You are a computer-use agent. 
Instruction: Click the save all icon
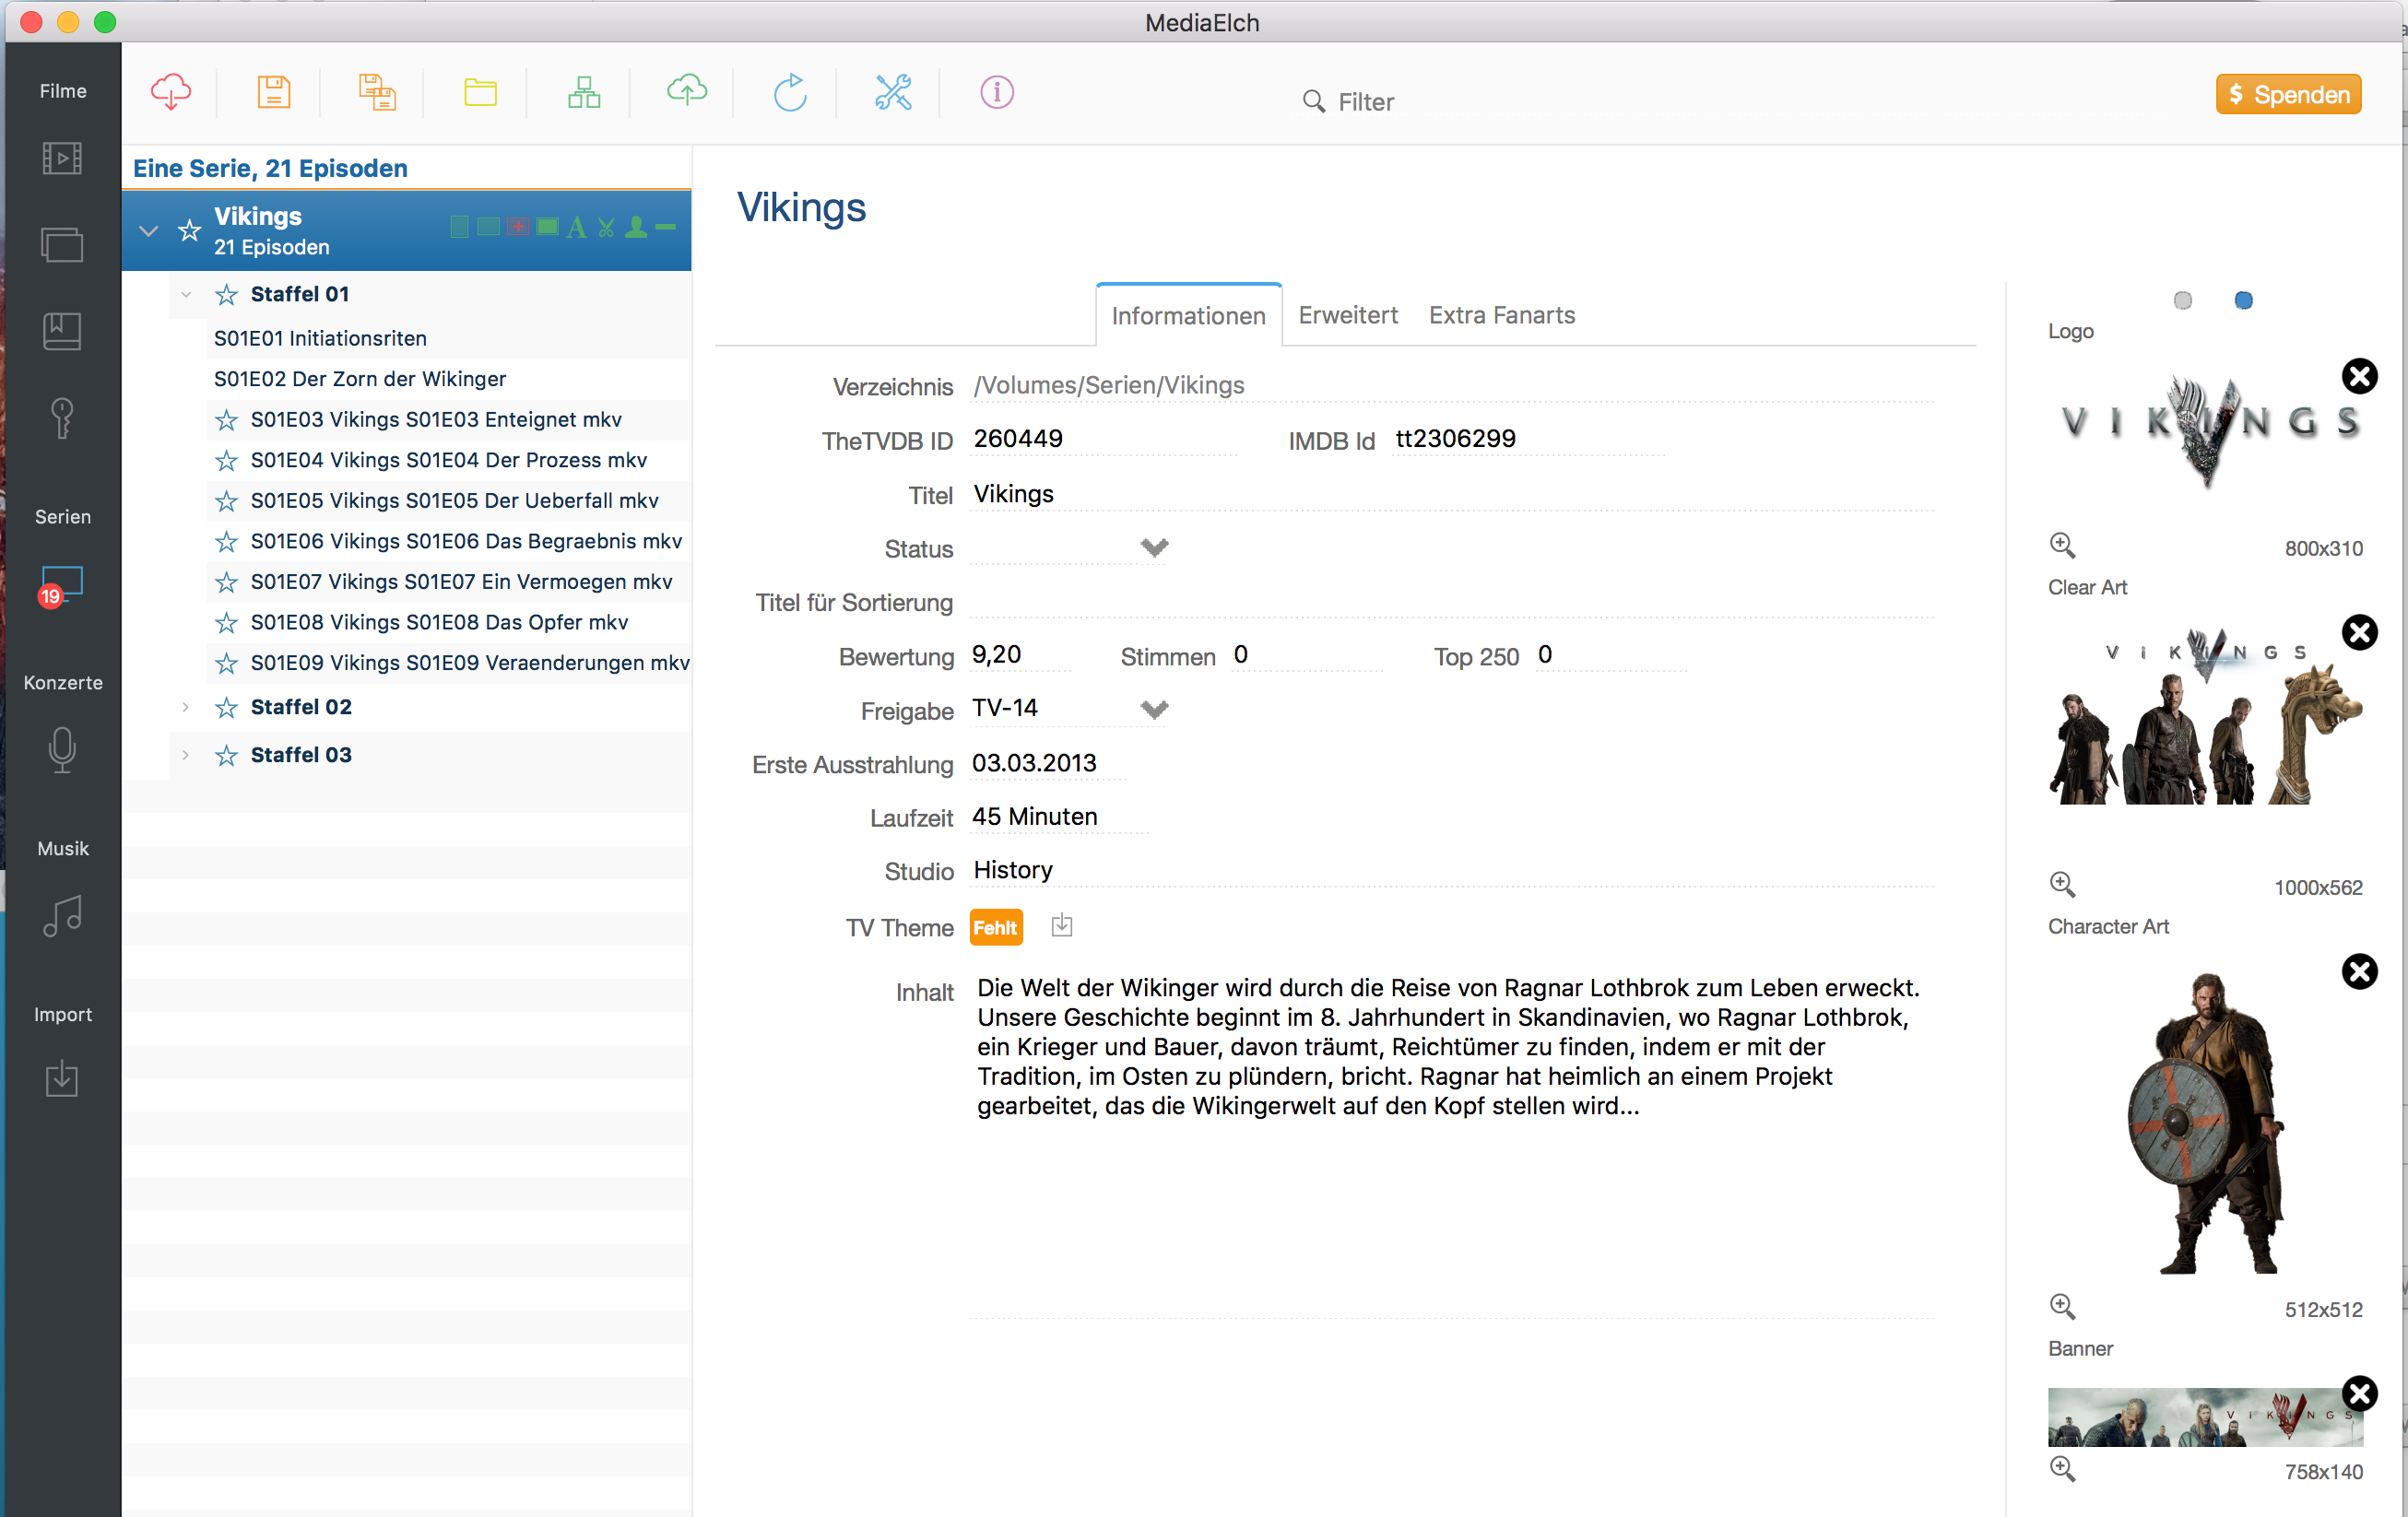point(377,92)
